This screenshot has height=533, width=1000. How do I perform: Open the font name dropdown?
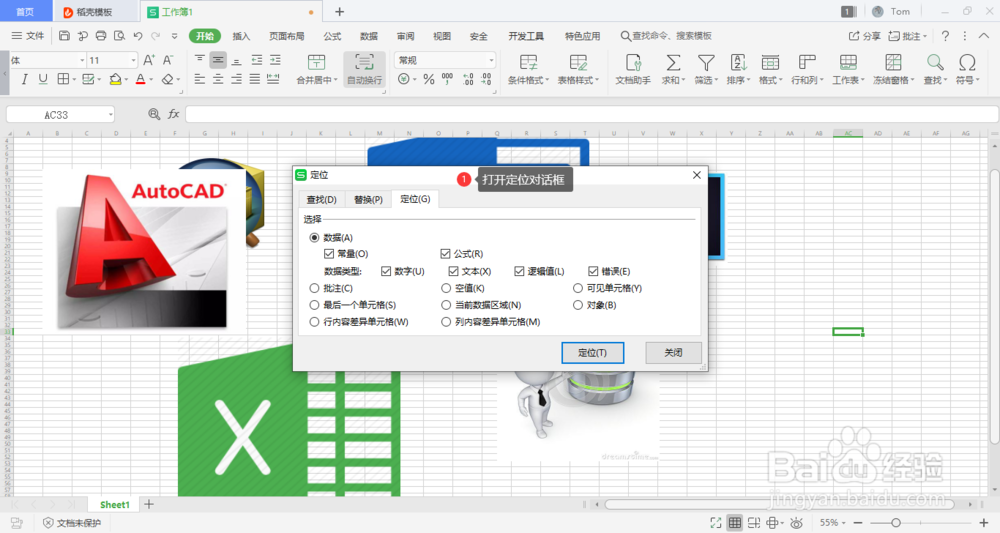[82, 60]
